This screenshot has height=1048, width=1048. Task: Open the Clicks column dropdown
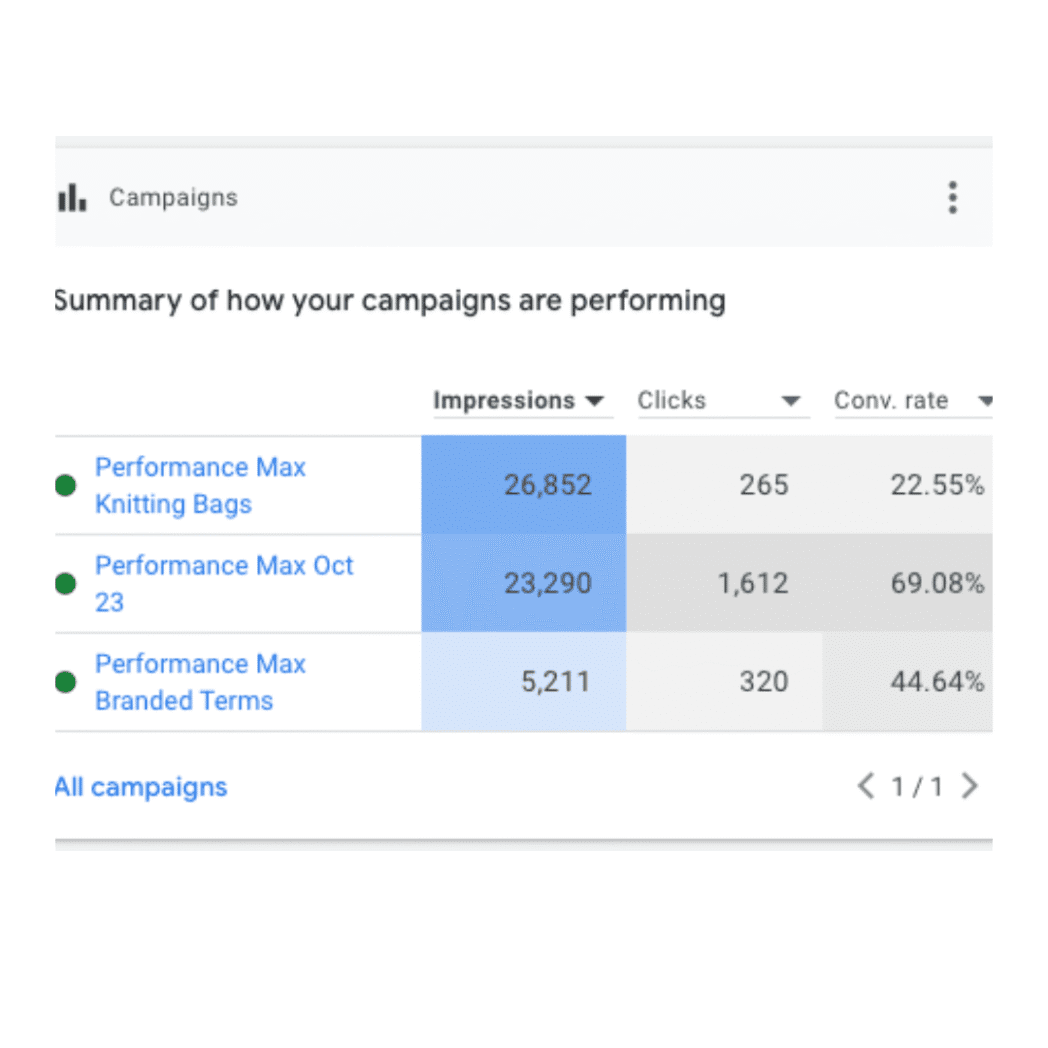tap(791, 402)
